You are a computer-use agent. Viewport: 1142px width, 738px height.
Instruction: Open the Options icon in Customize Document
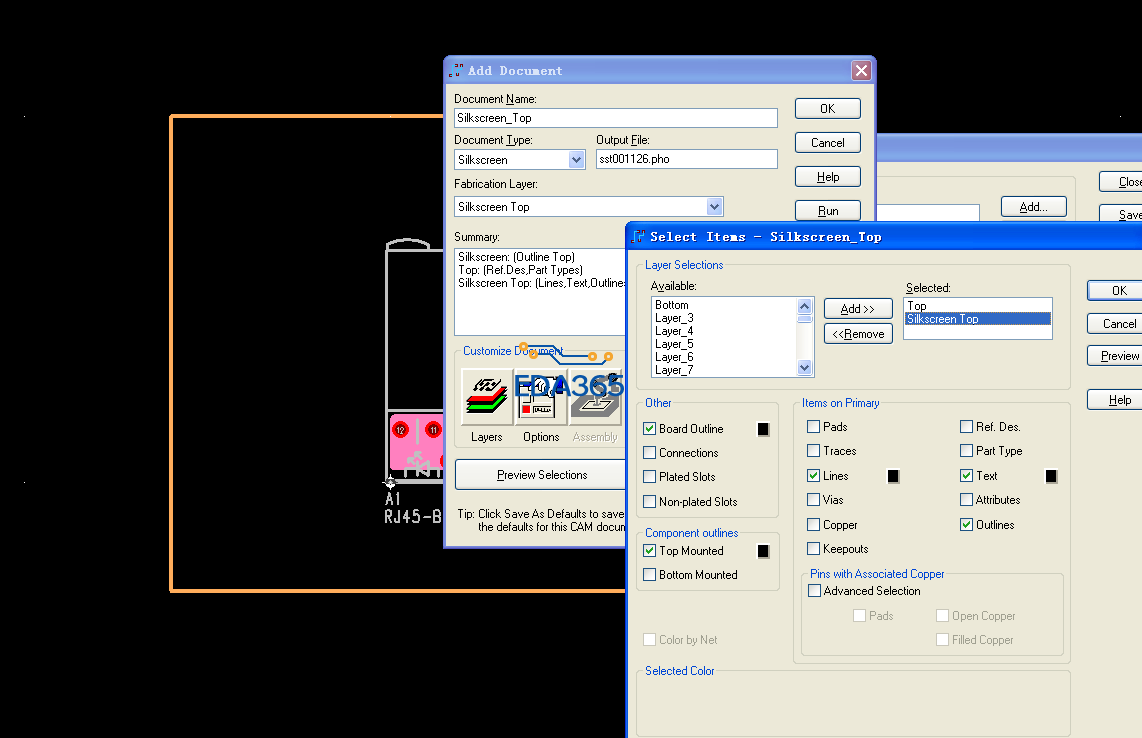(x=541, y=398)
